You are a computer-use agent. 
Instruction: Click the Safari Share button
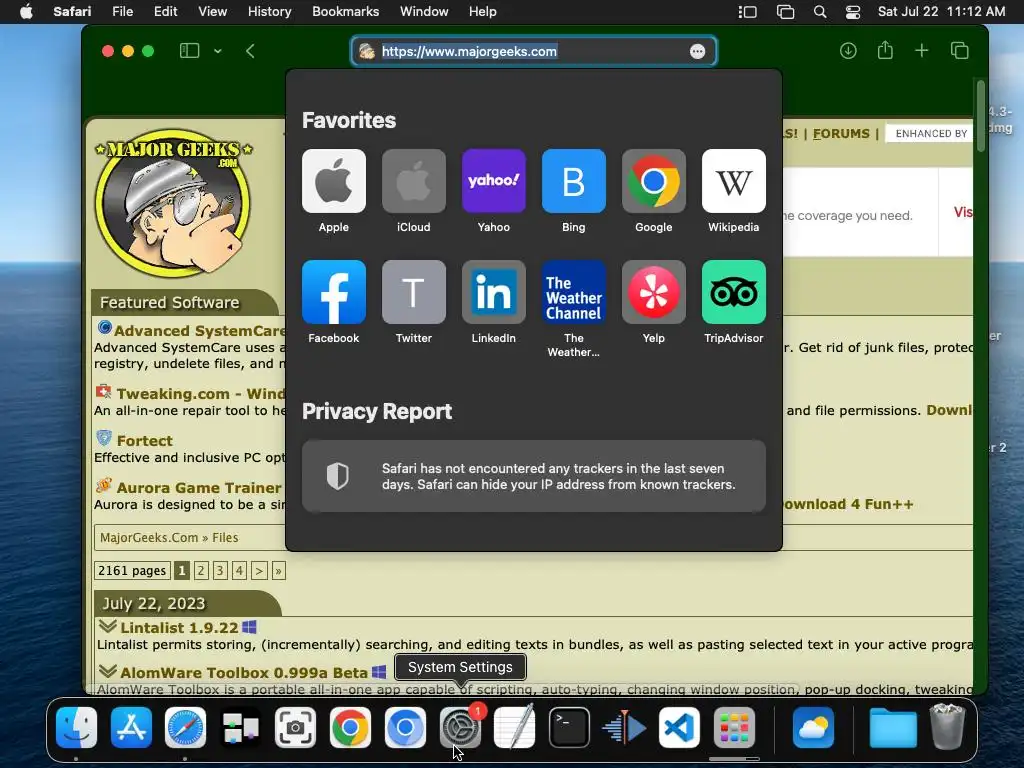[885, 50]
